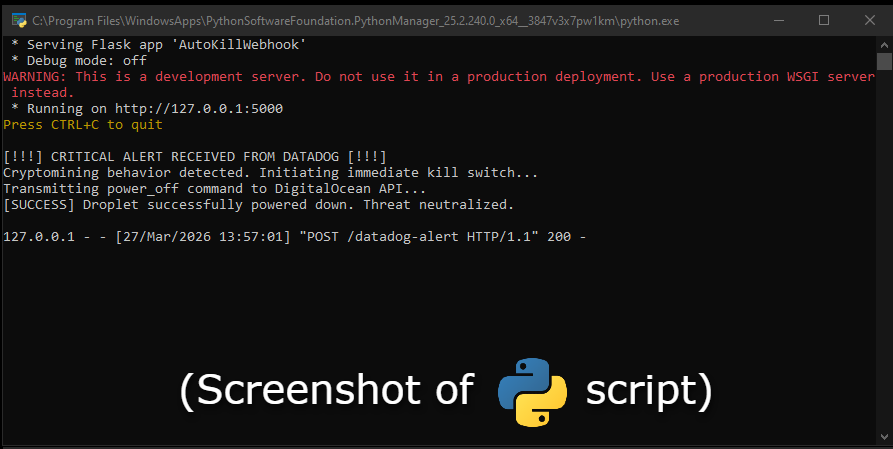Click the Python icon in the title bar
This screenshot has height=449, width=893.
pos(19,21)
